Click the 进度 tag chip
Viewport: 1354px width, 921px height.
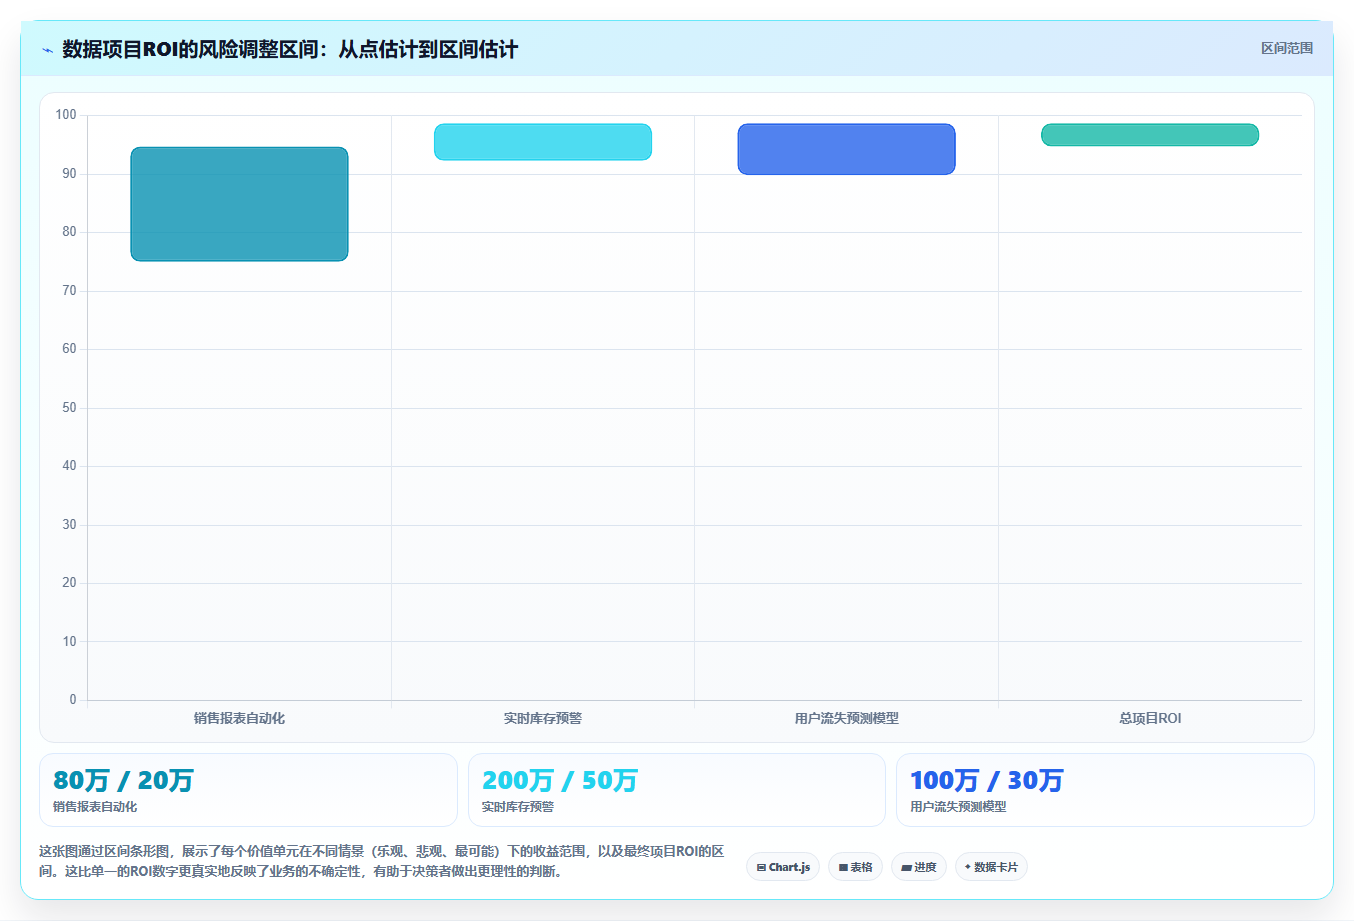tap(919, 867)
